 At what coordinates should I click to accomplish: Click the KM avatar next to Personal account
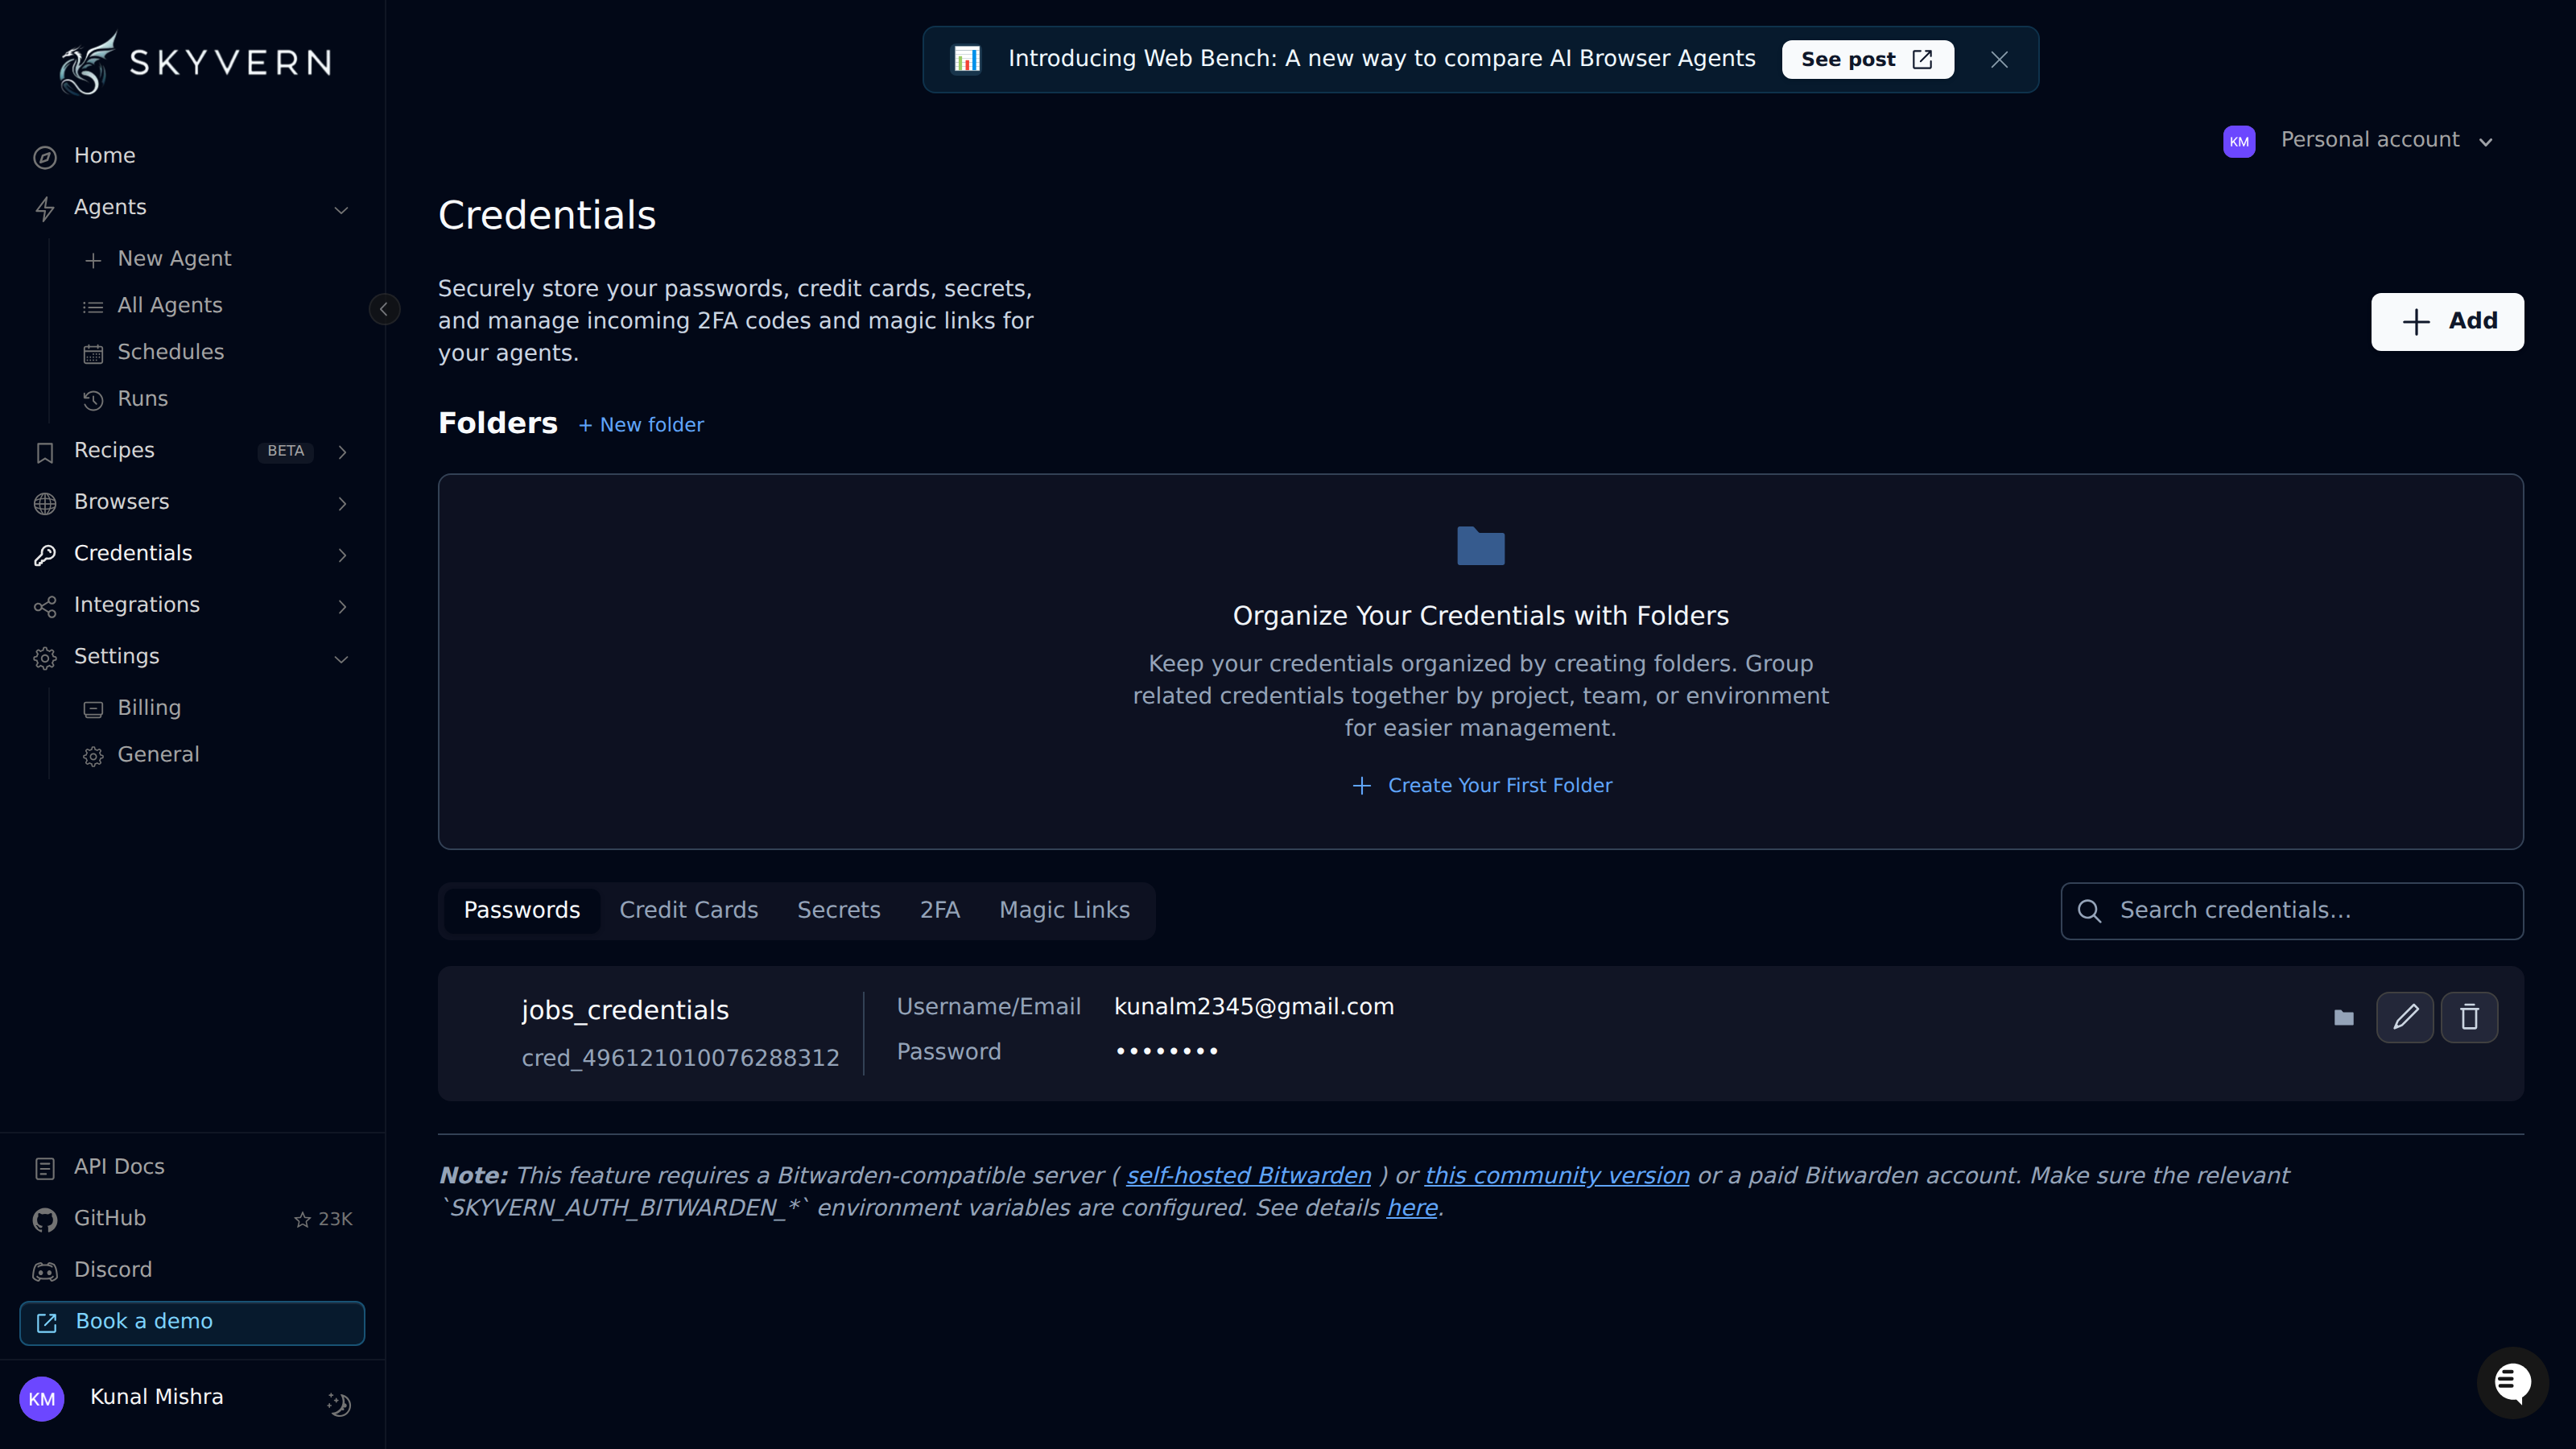[x=2239, y=142]
